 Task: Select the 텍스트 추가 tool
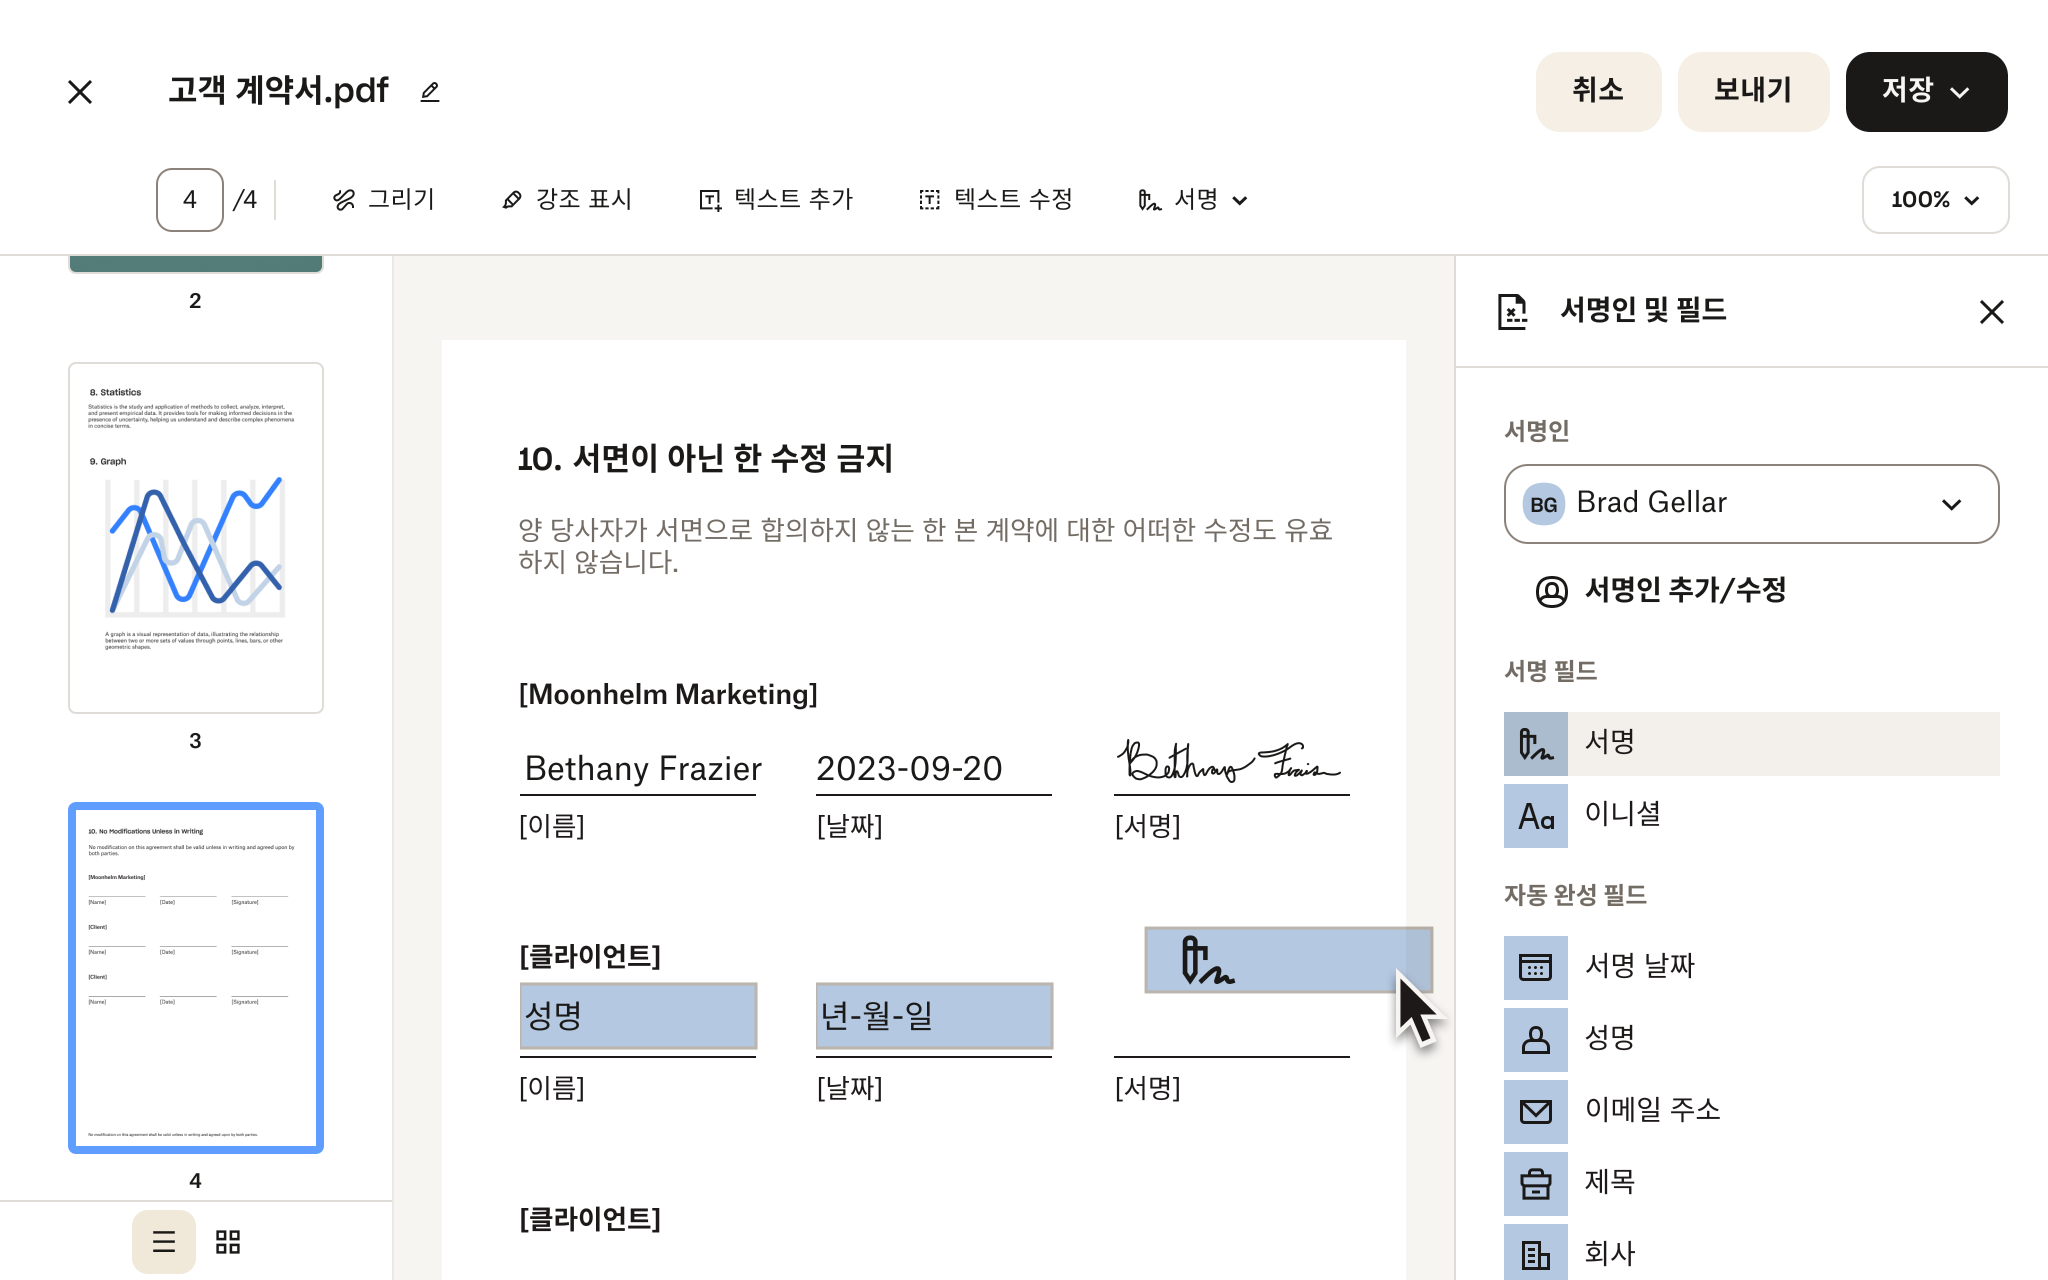pos(776,200)
